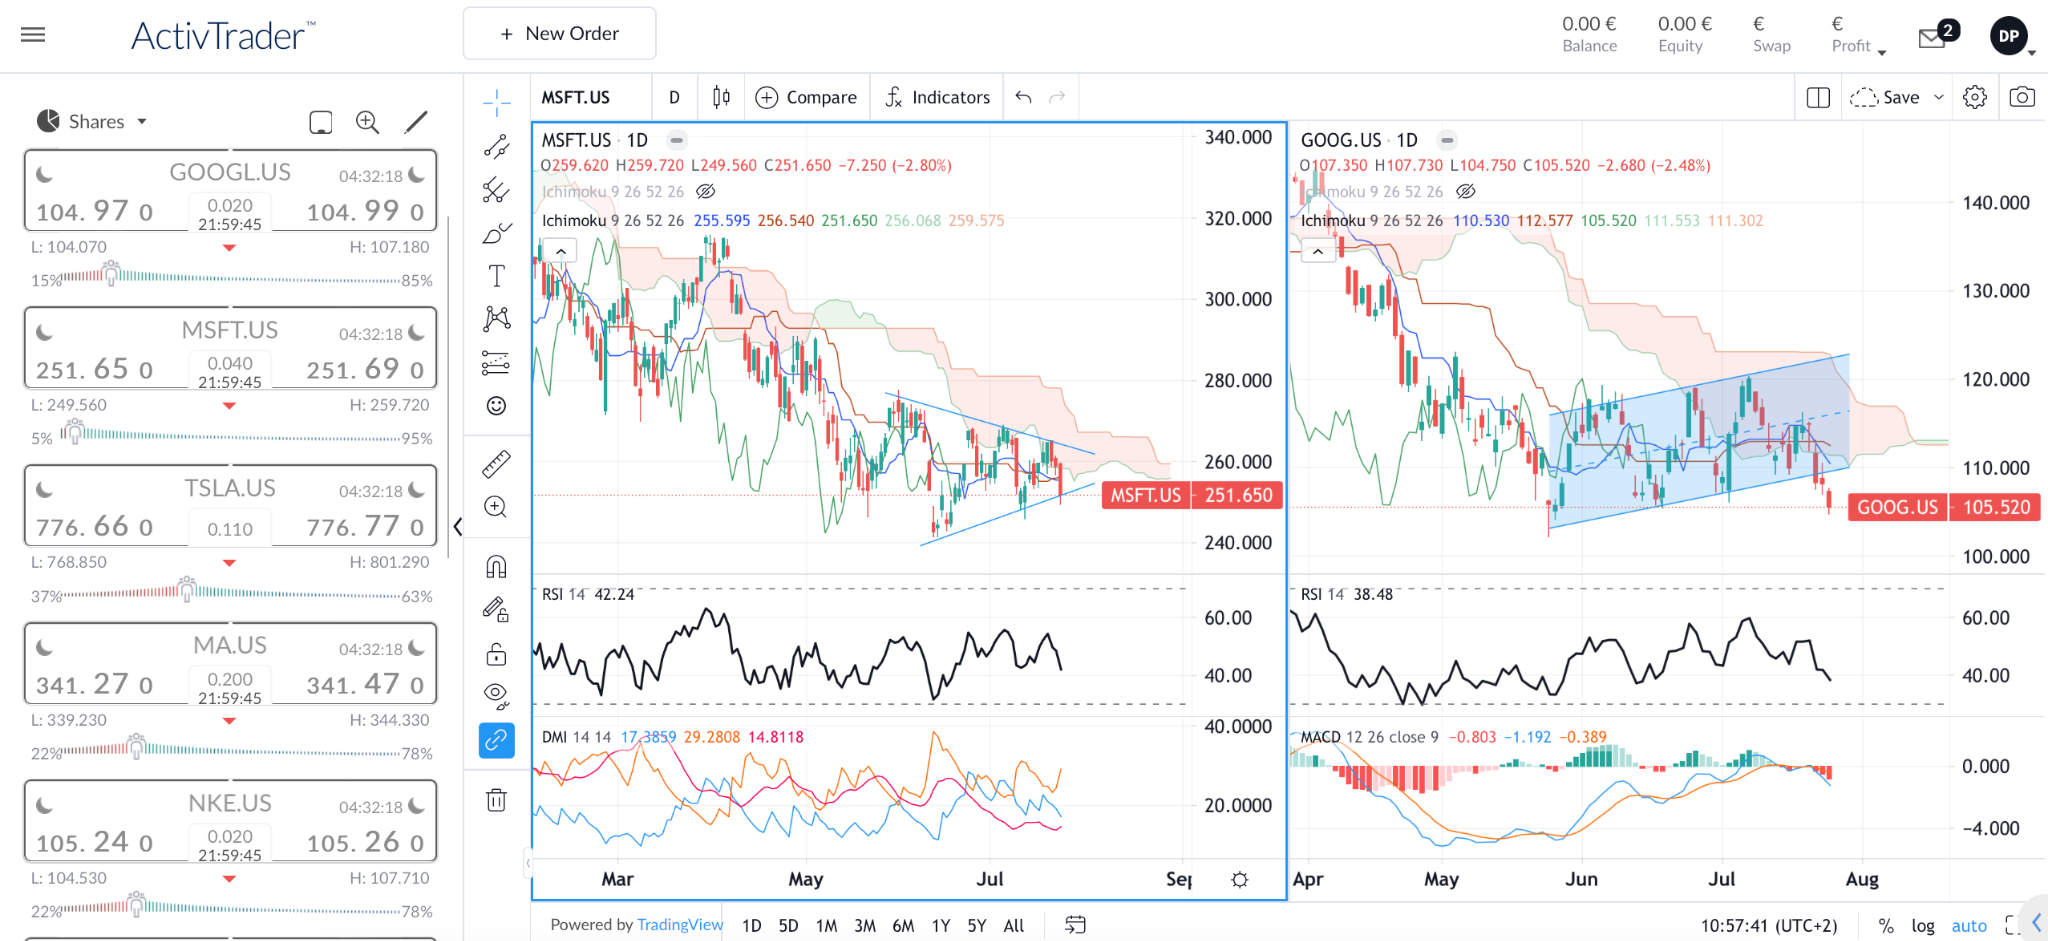Select the 1Y time range

click(941, 926)
